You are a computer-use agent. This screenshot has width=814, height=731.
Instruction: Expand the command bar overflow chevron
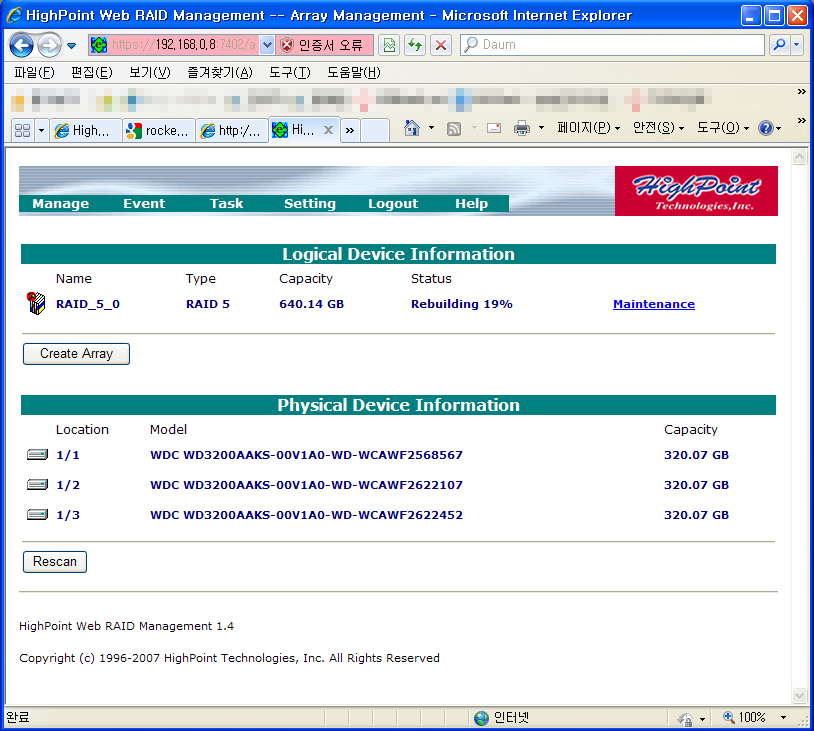(x=802, y=120)
